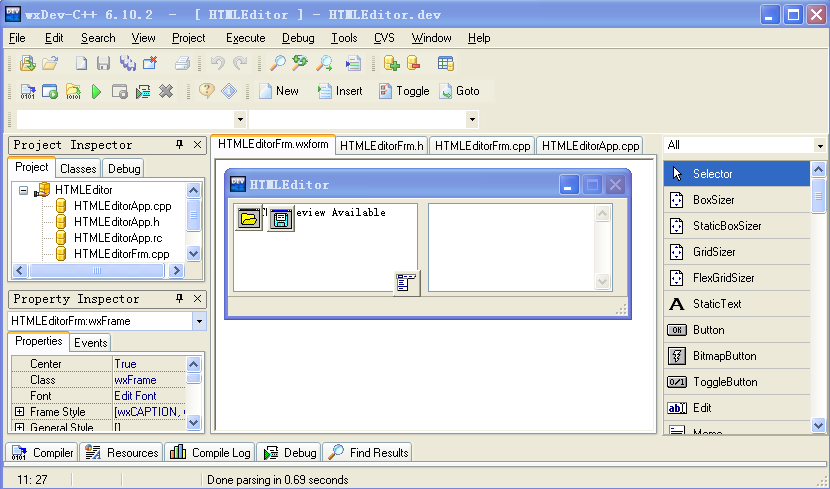This screenshot has height=489, width=830.
Task: Click the Open Project or File icon
Action: coord(50,64)
